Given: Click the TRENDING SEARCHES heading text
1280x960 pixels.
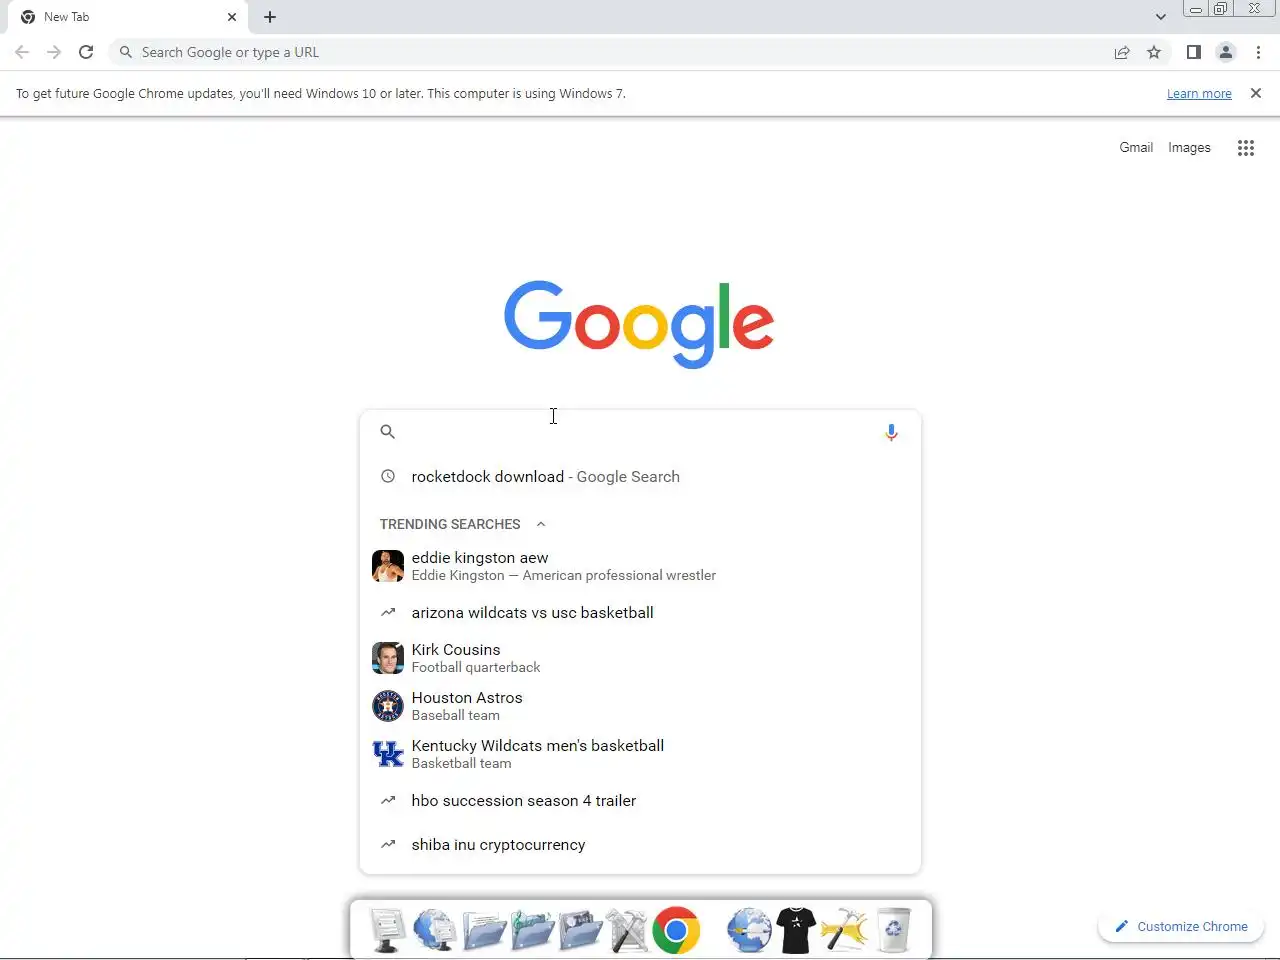Looking at the screenshot, I should (x=450, y=524).
